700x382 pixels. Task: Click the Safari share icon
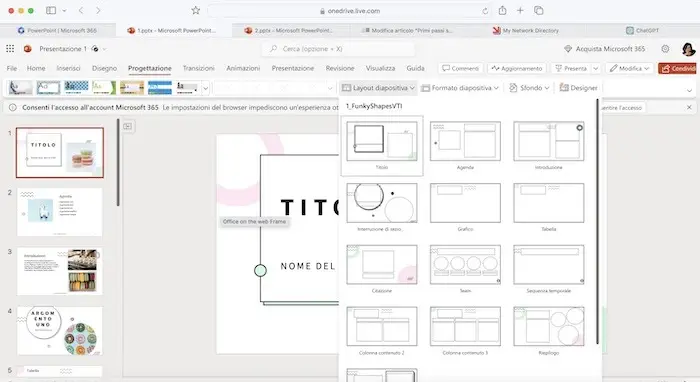point(503,10)
